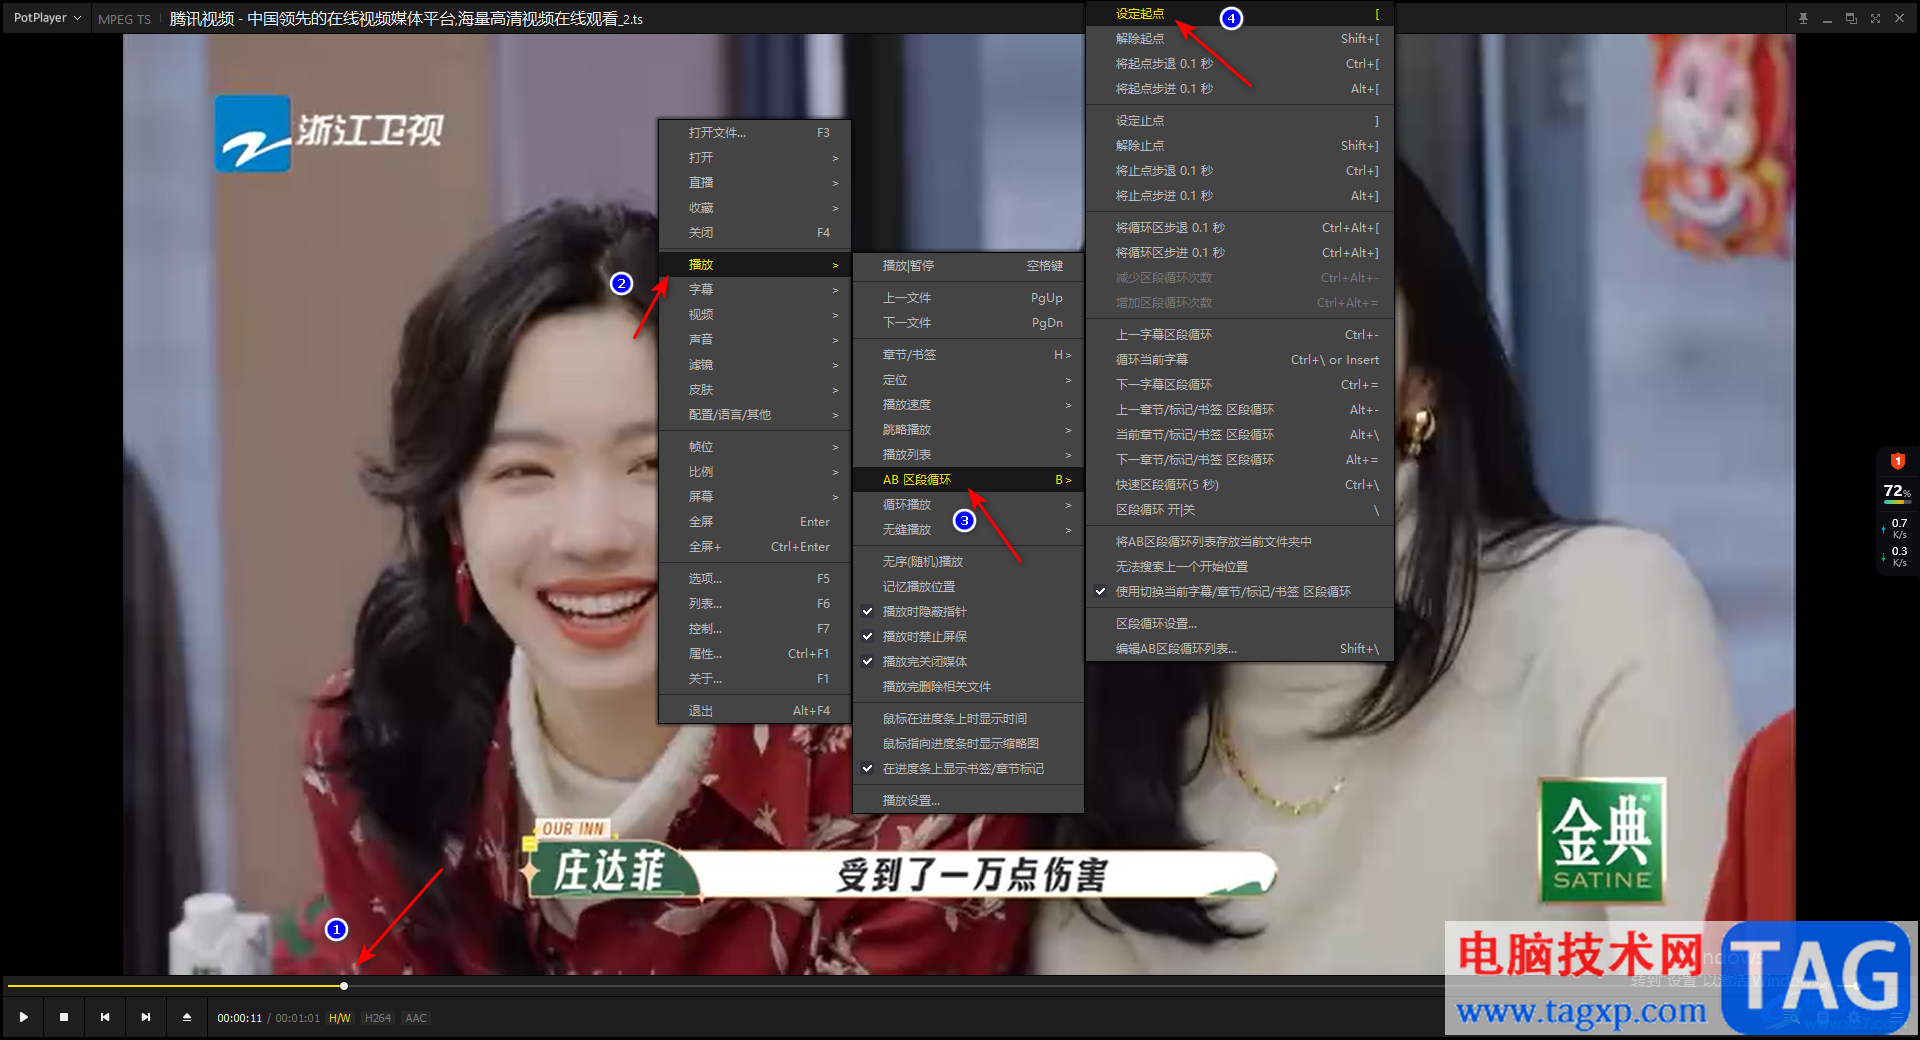Jump to the previous file in the control bar
This screenshot has height=1040, width=1920.
coord(105,1017)
